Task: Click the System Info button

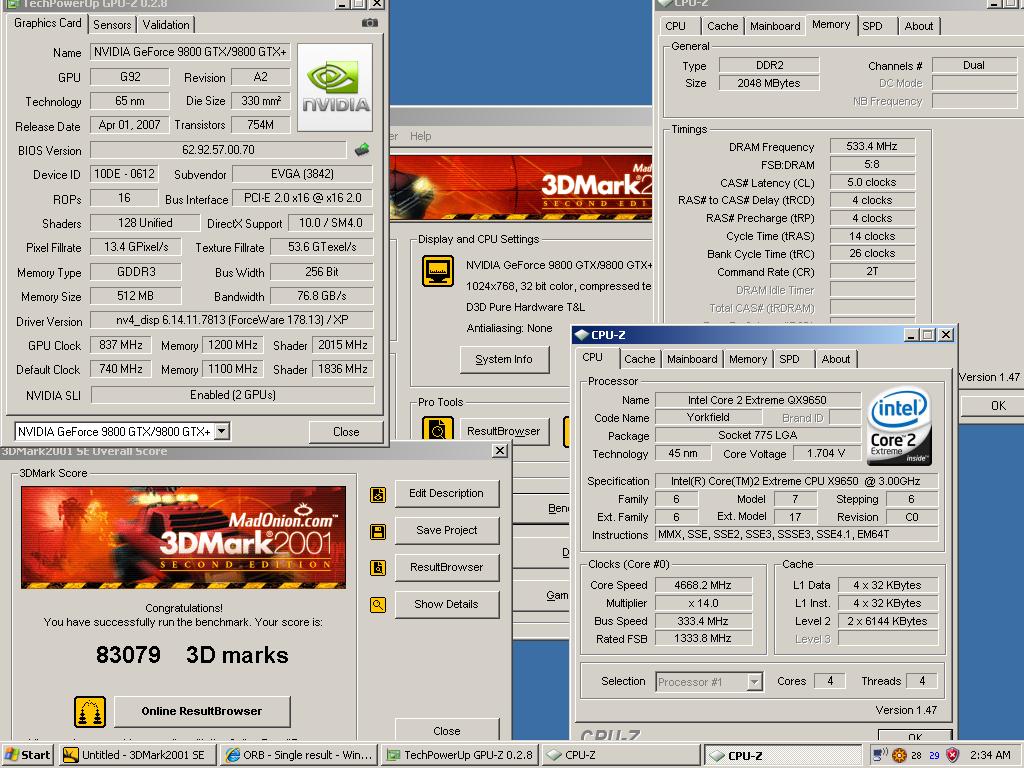Action: pyautogui.click(x=504, y=359)
